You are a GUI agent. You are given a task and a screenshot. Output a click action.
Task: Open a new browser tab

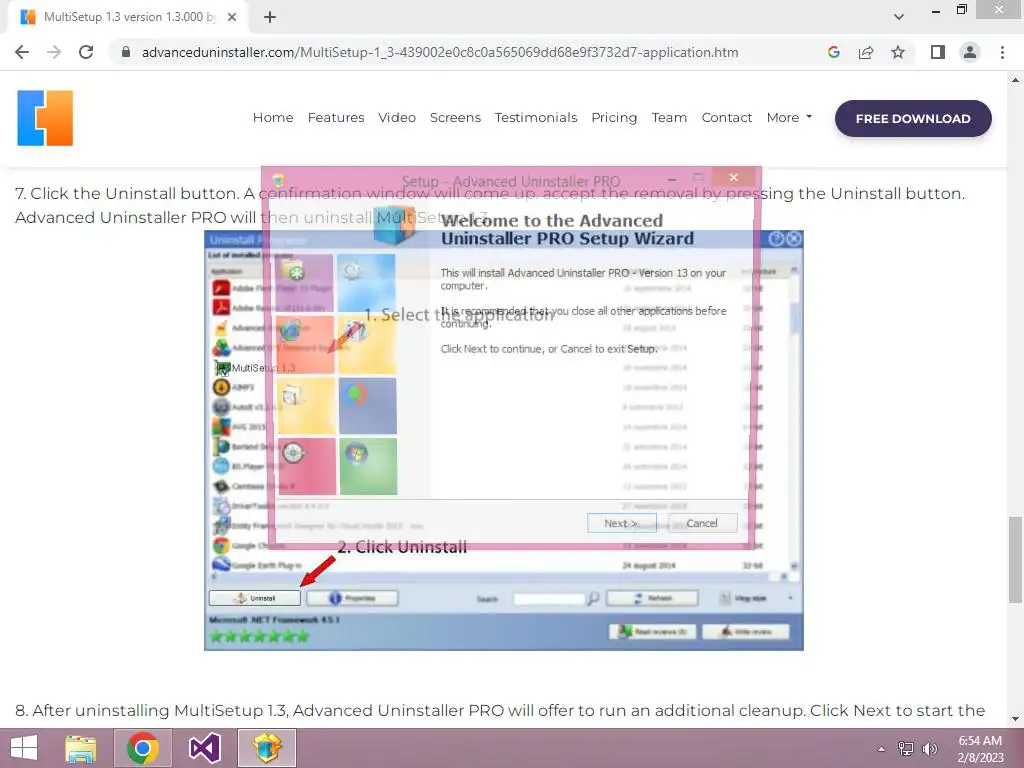point(270,17)
